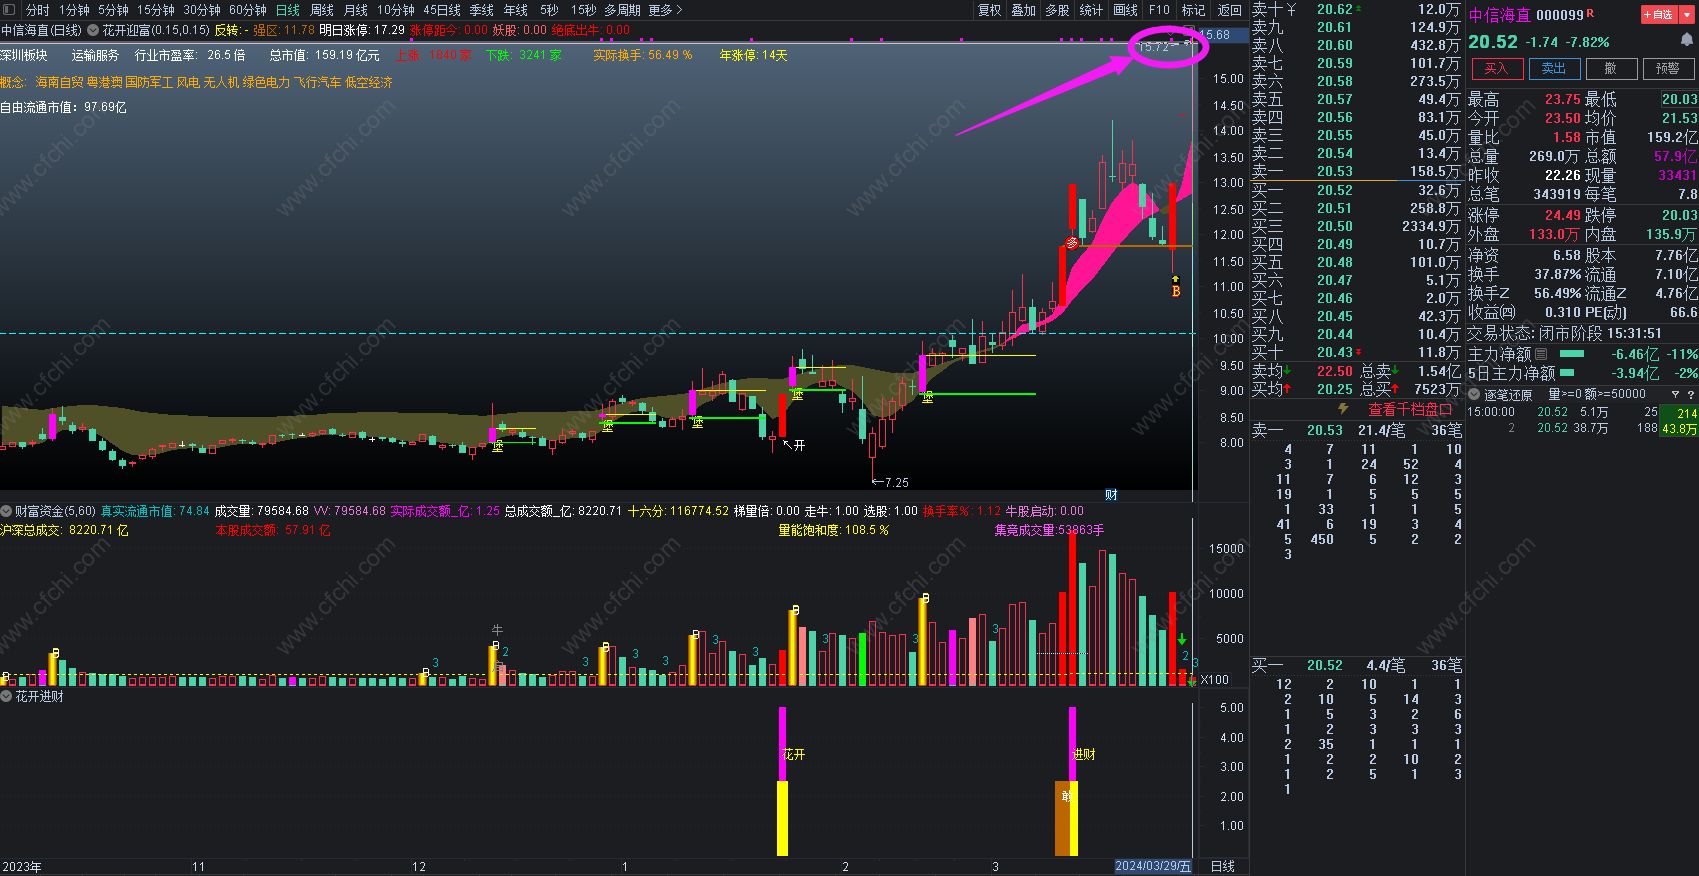Open the 花开迎富 indicator dropdown circle

93,30
